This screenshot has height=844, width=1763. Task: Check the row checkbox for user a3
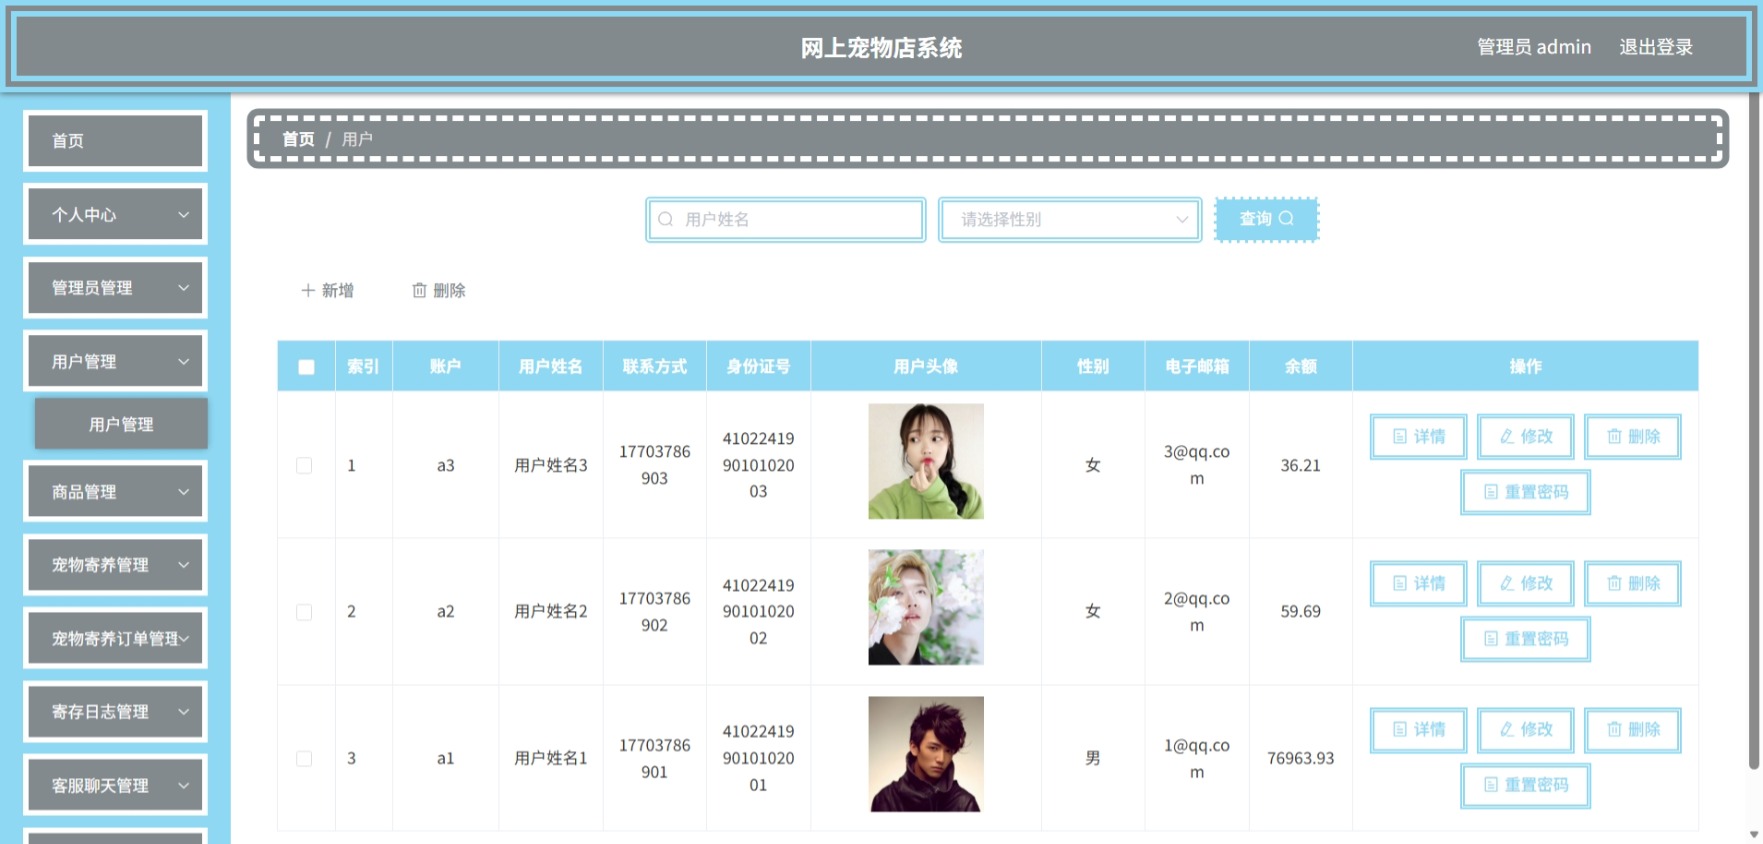point(304,465)
